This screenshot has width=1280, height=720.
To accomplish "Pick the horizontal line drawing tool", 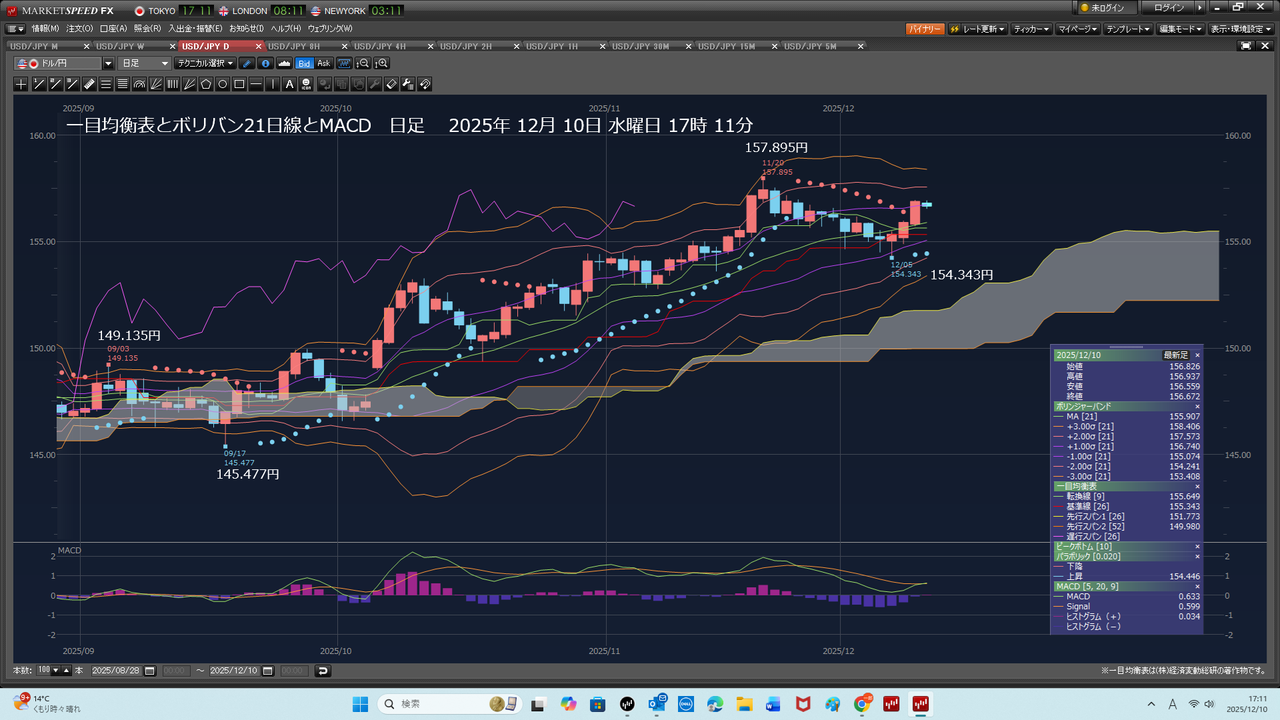I will (256, 84).
